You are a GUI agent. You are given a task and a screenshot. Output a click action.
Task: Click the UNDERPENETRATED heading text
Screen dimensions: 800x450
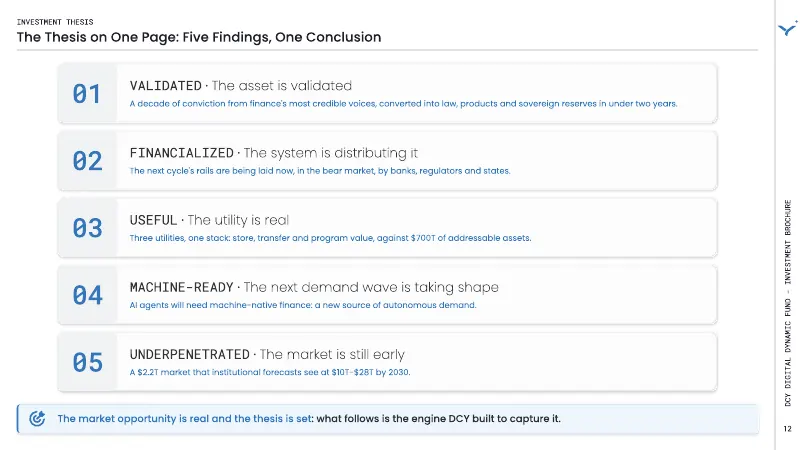189,354
